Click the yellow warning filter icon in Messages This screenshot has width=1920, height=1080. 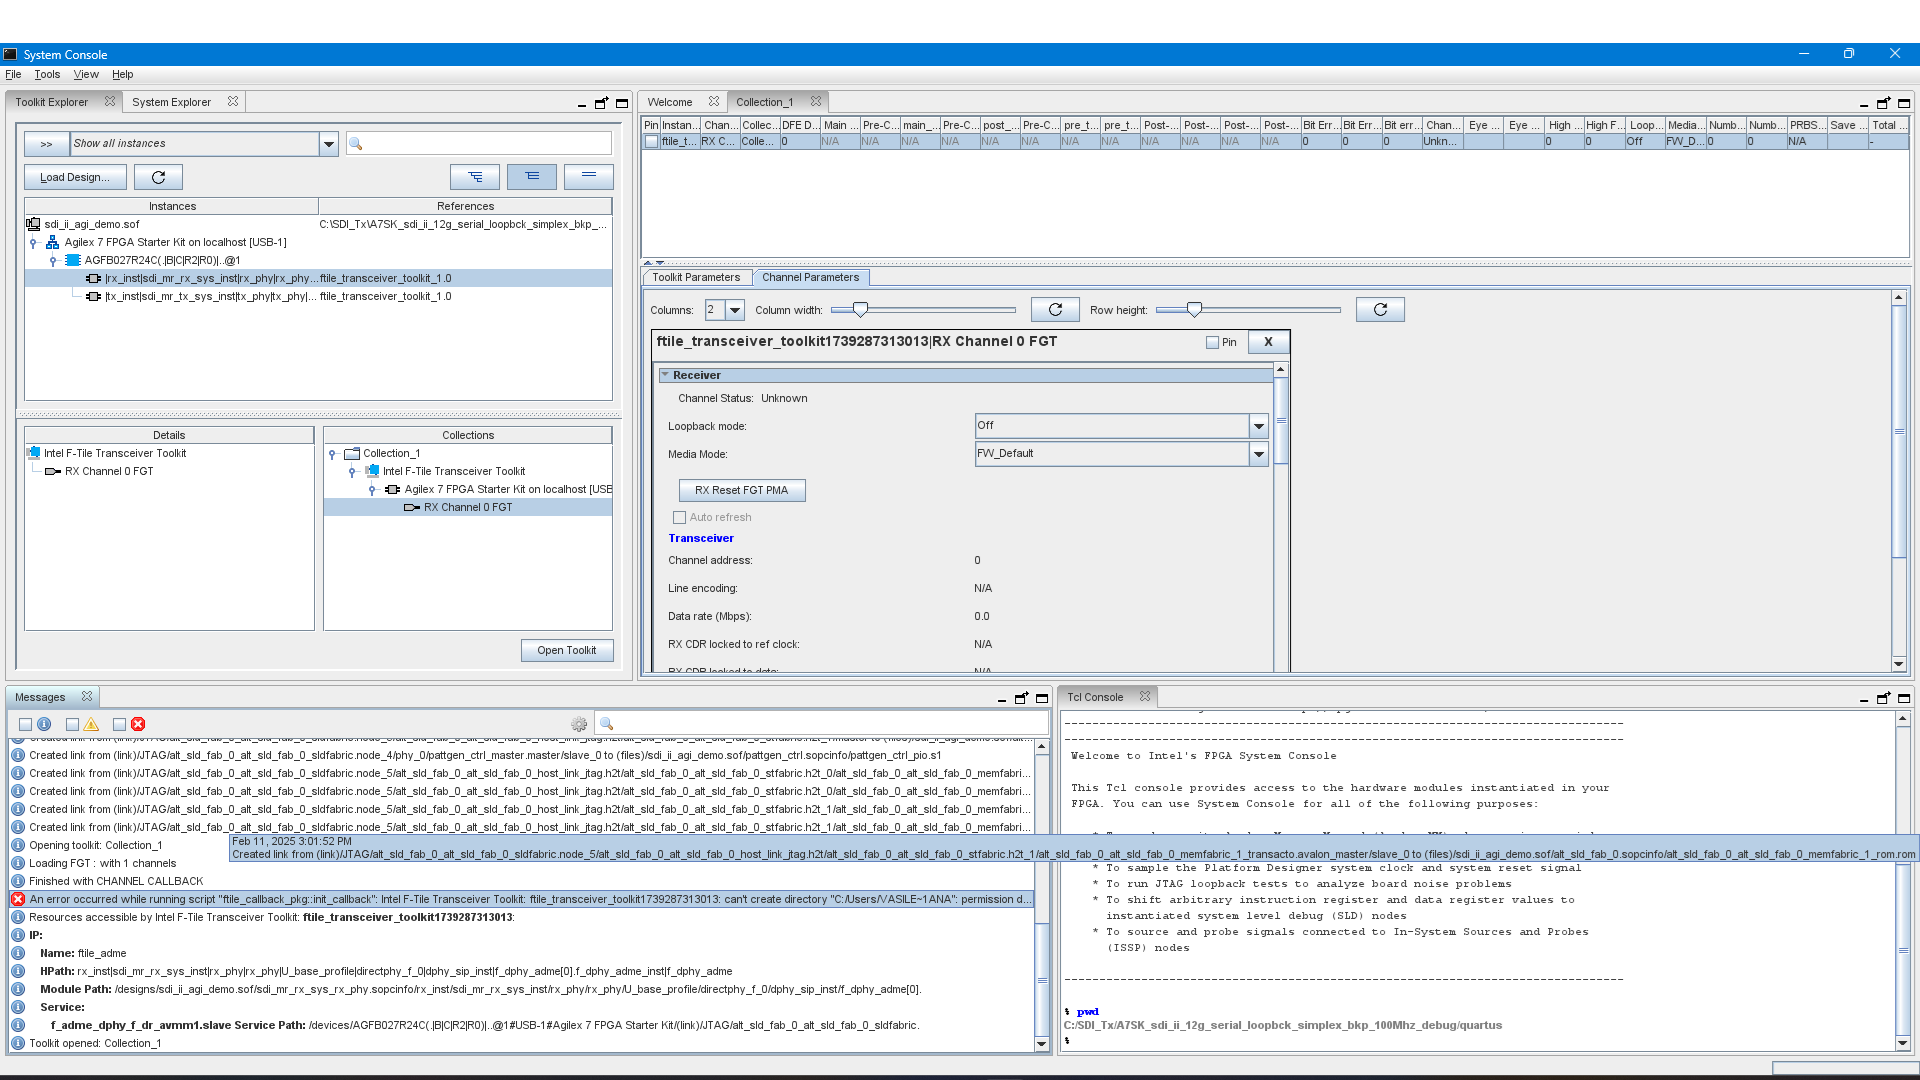pyautogui.click(x=92, y=724)
